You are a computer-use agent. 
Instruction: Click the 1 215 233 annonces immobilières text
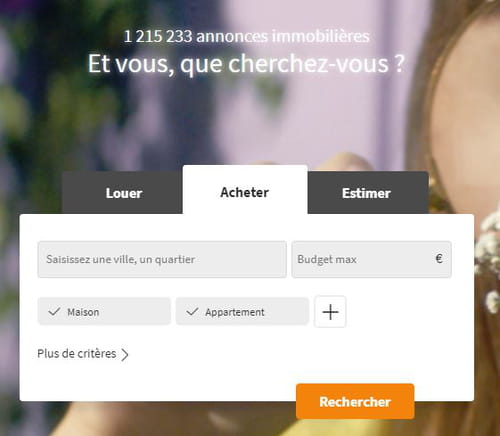click(247, 36)
